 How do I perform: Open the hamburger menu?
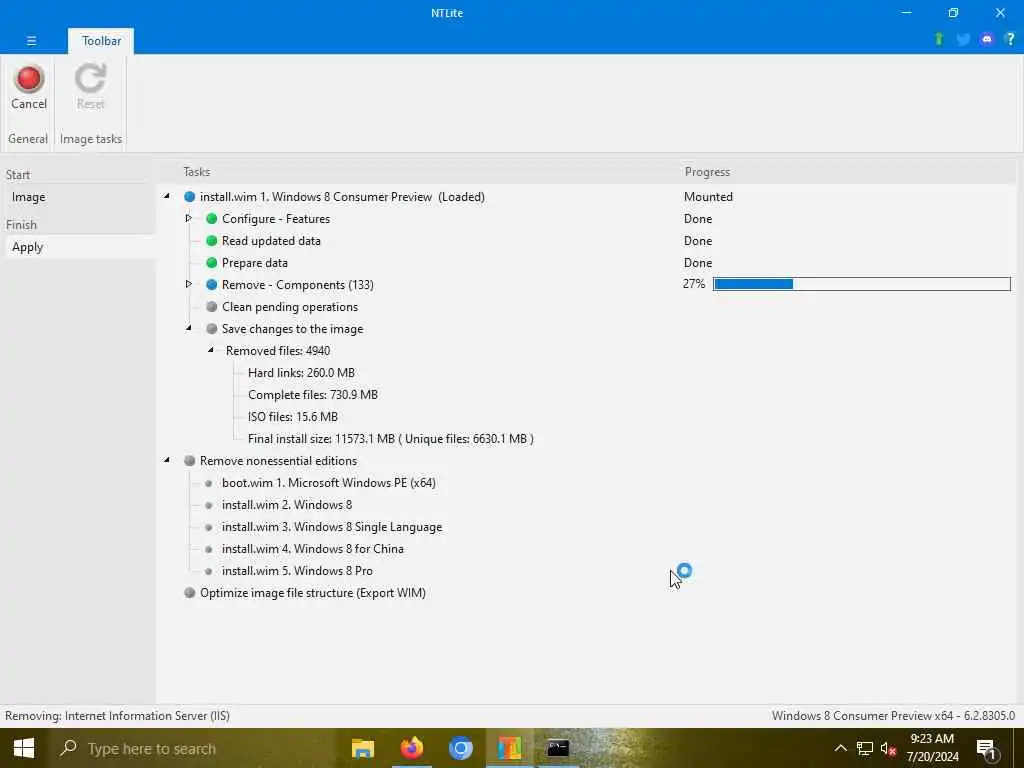point(31,40)
